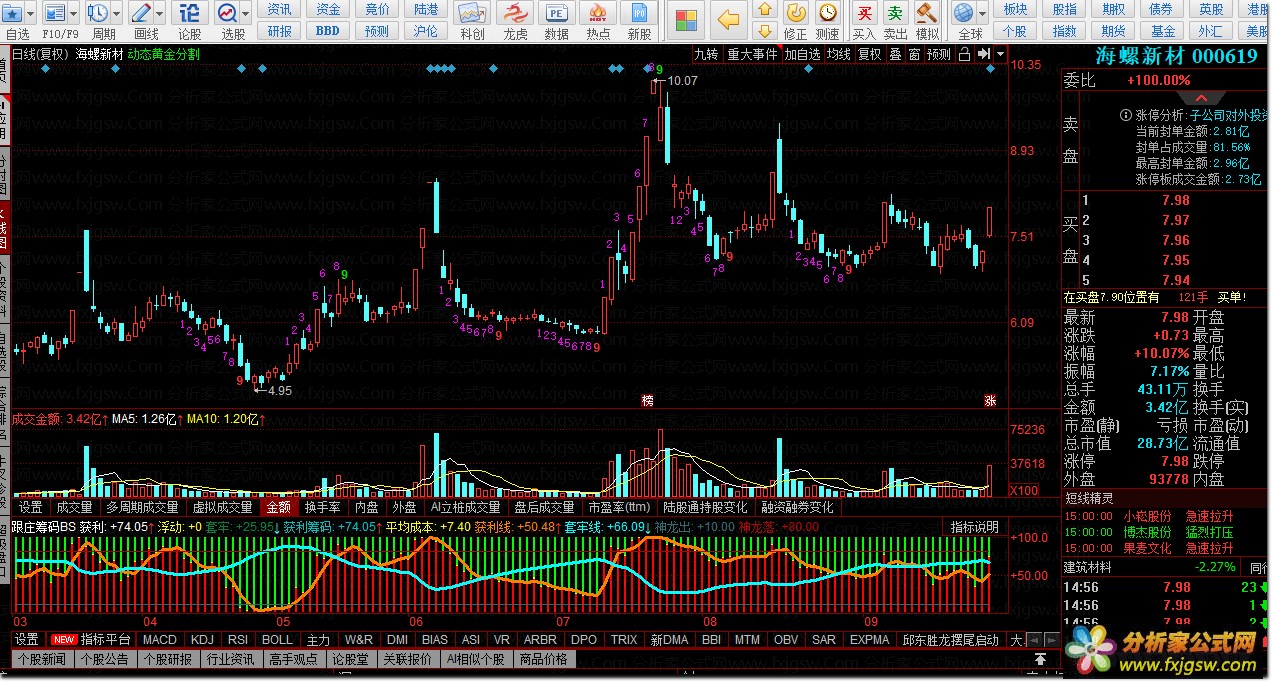
Task: Select the BOLL indicator tab
Action: (277, 640)
